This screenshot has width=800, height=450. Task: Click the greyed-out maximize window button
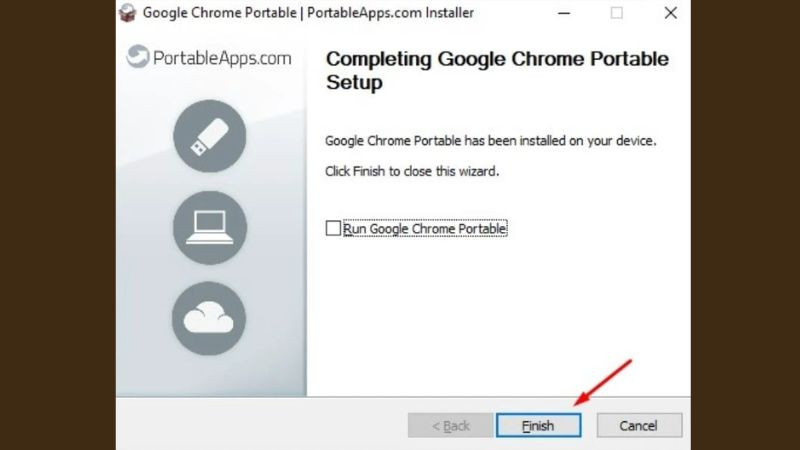click(x=616, y=13)
